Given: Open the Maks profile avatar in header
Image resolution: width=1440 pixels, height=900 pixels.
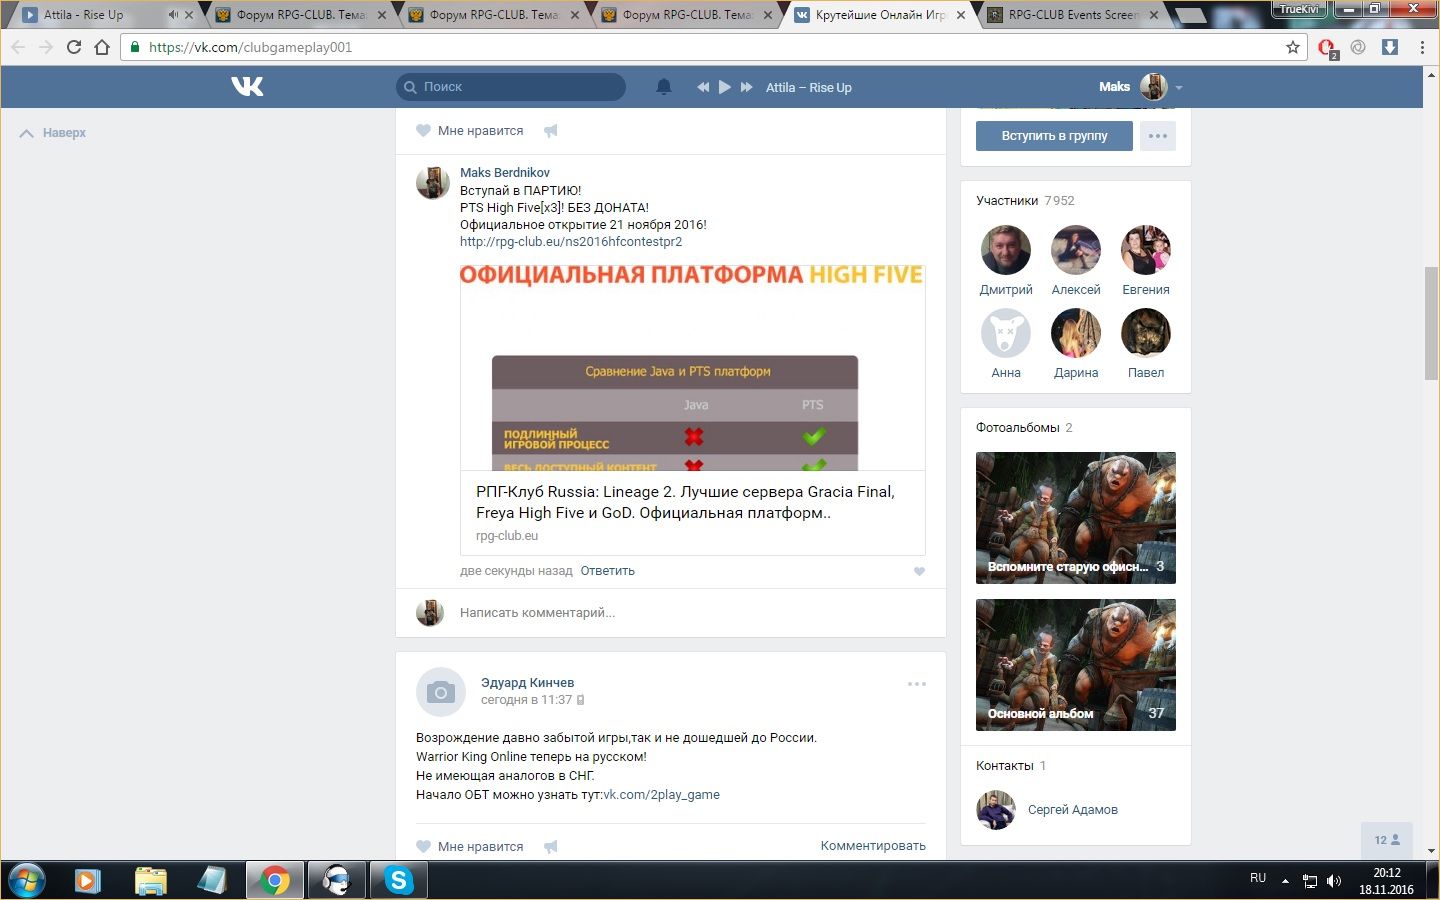Looking at the screenshot, I should (x=1154, y=87).
